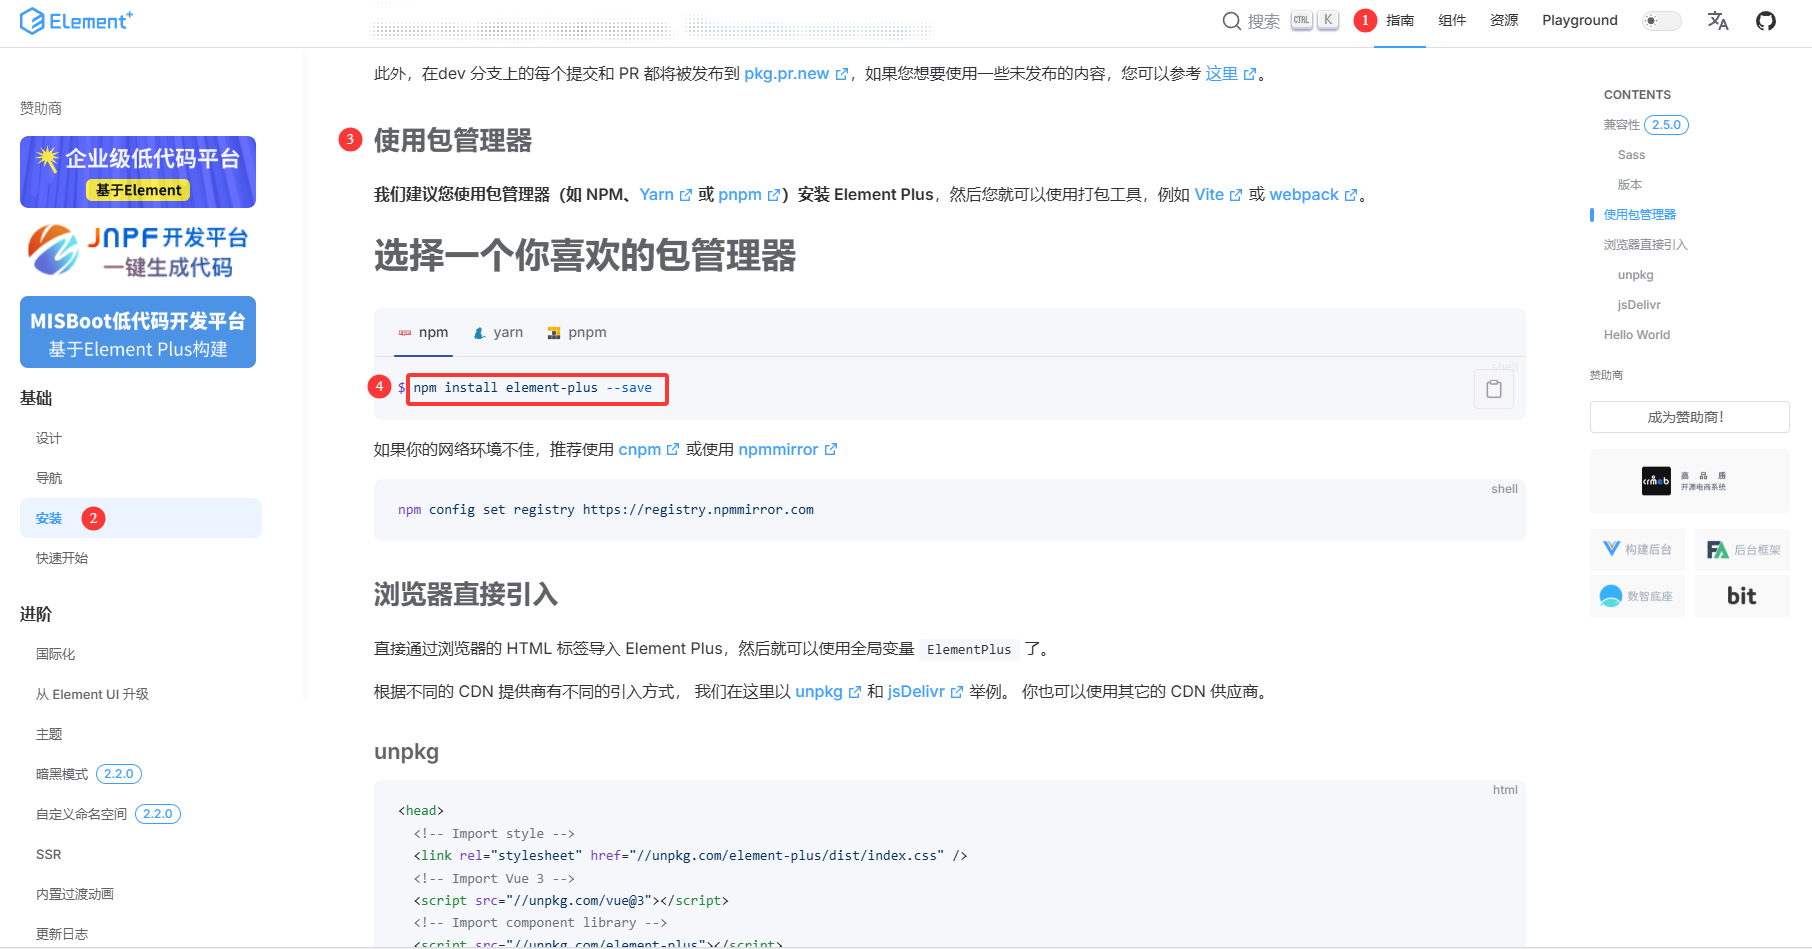1812x949 pixels.
Task: Open Playground in the top navigation
Action: point(1580,21)
